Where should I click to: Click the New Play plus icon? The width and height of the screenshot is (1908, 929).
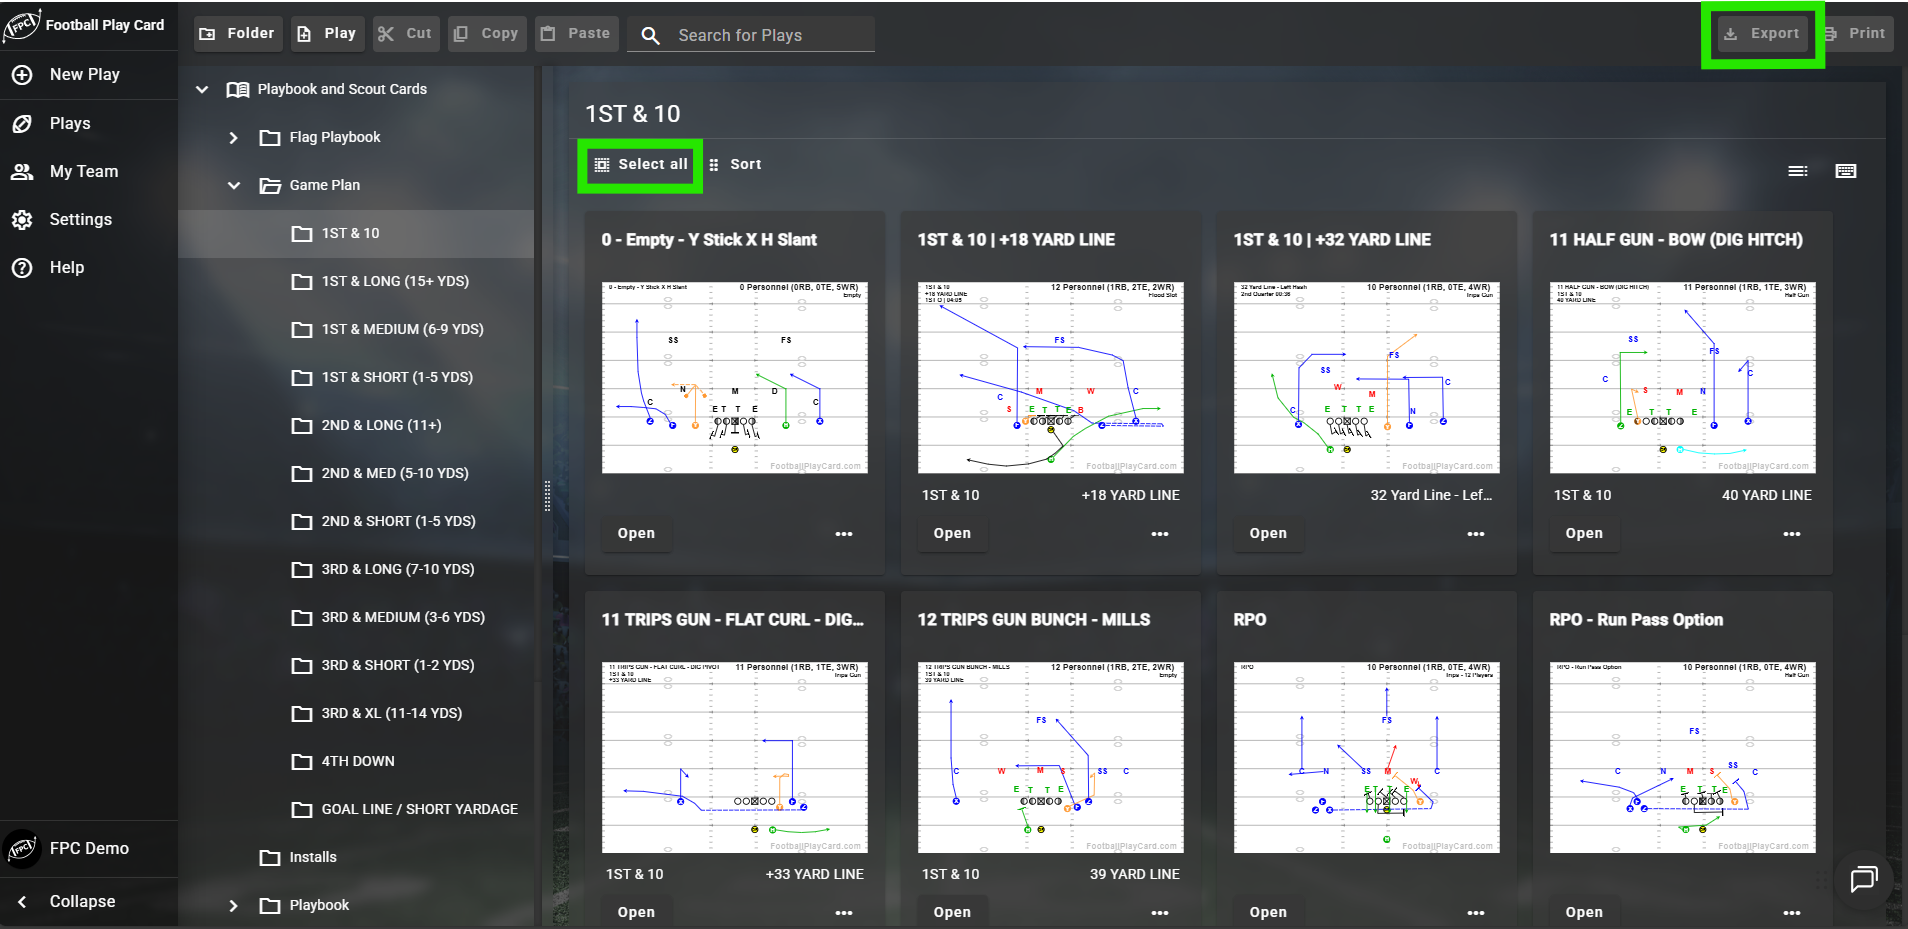click(22, 75)
